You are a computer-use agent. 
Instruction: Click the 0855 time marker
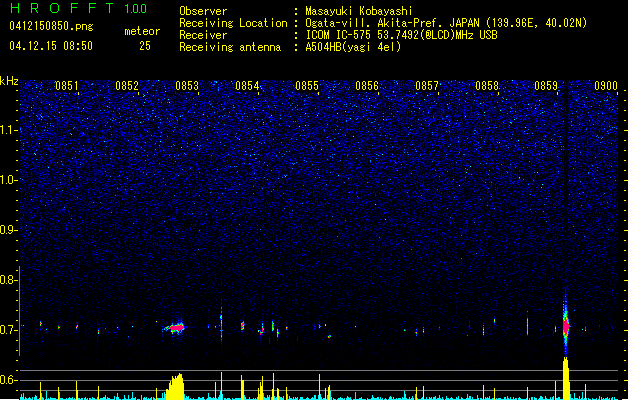coord(307,86)
